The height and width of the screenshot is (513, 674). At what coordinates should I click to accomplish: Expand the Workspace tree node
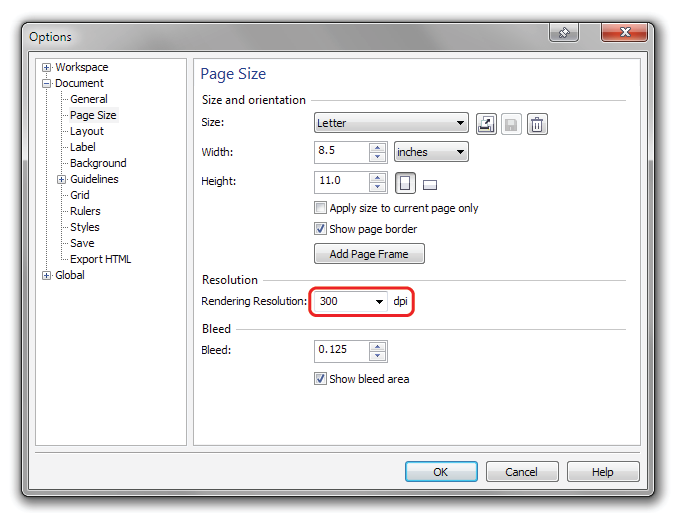tap(46, 68)
